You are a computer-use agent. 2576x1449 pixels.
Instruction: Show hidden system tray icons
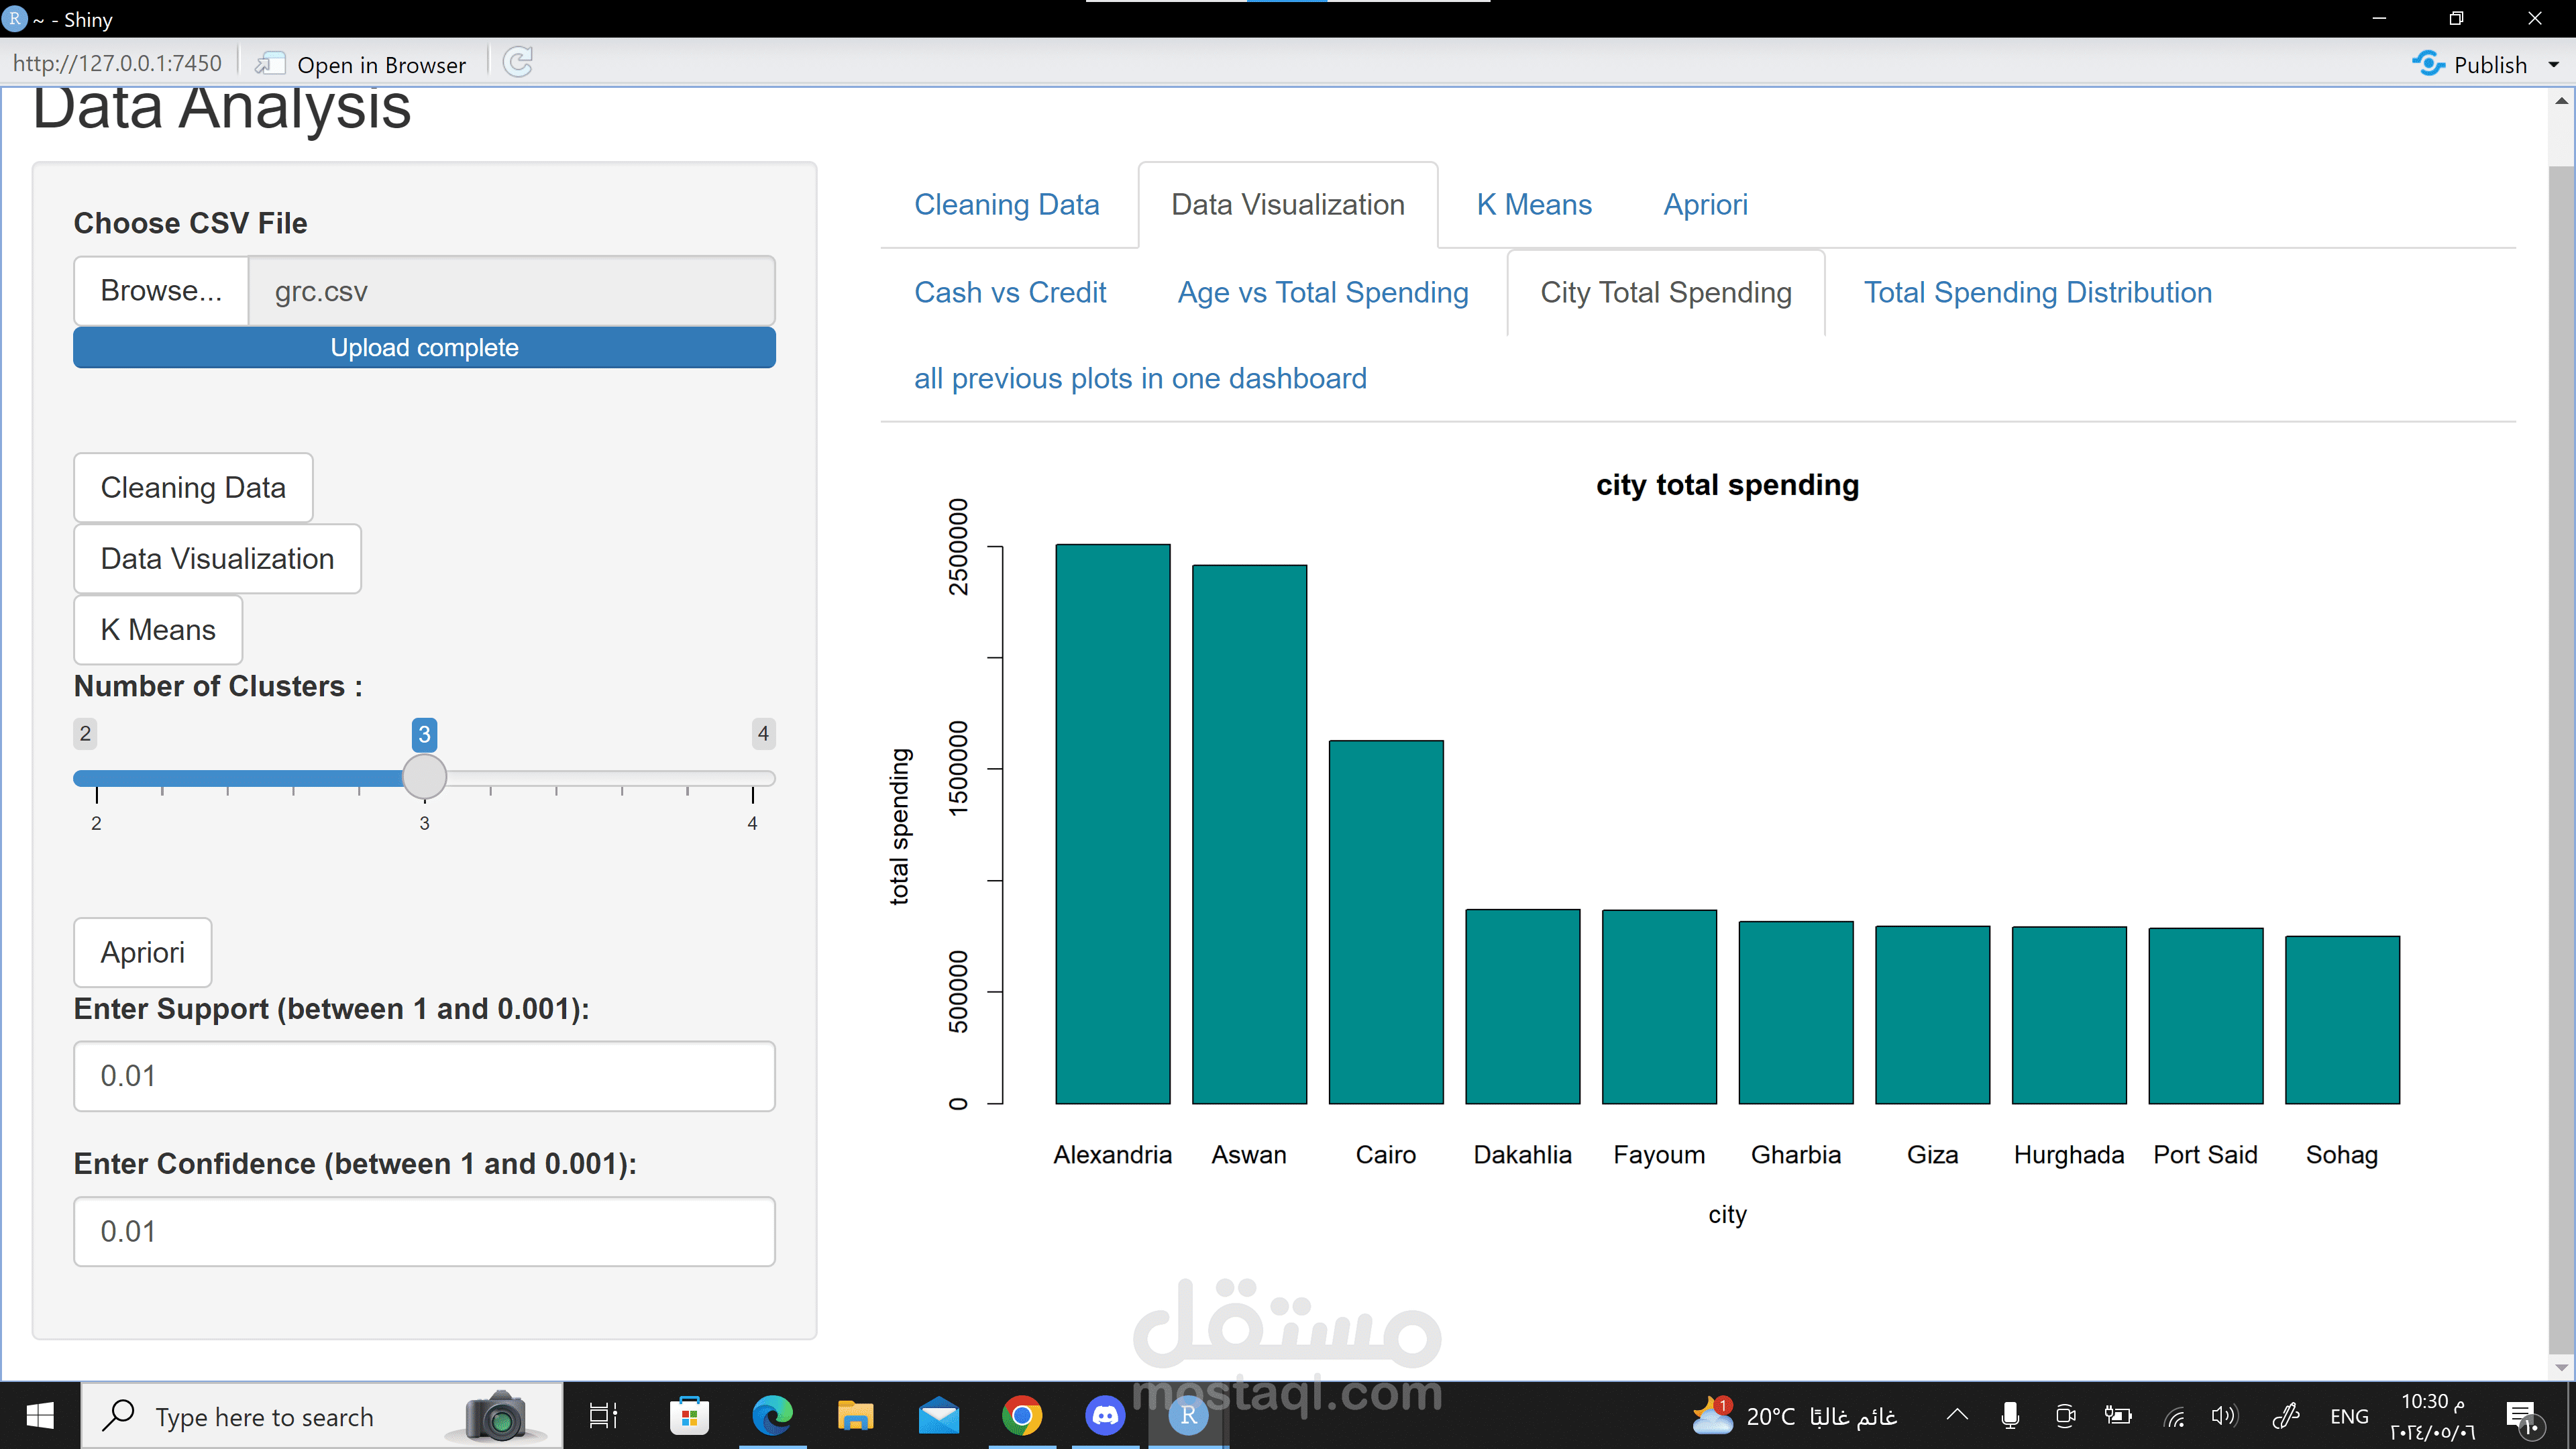(1957, 1415)
